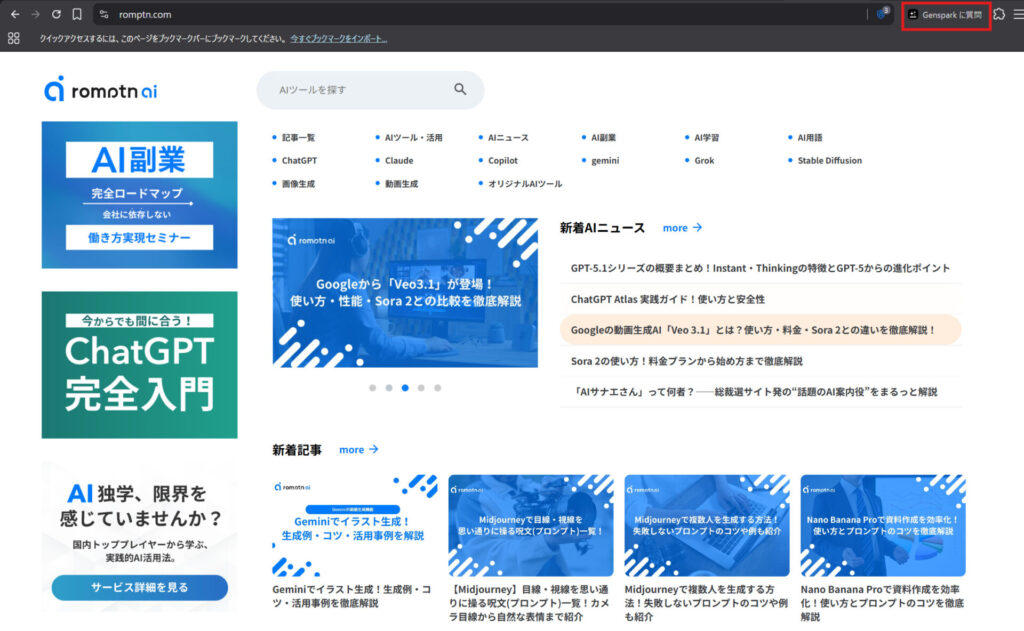Open the Stable Diffusion category menu item
The height and width of the screenshot is (631, 1024).
829,160
